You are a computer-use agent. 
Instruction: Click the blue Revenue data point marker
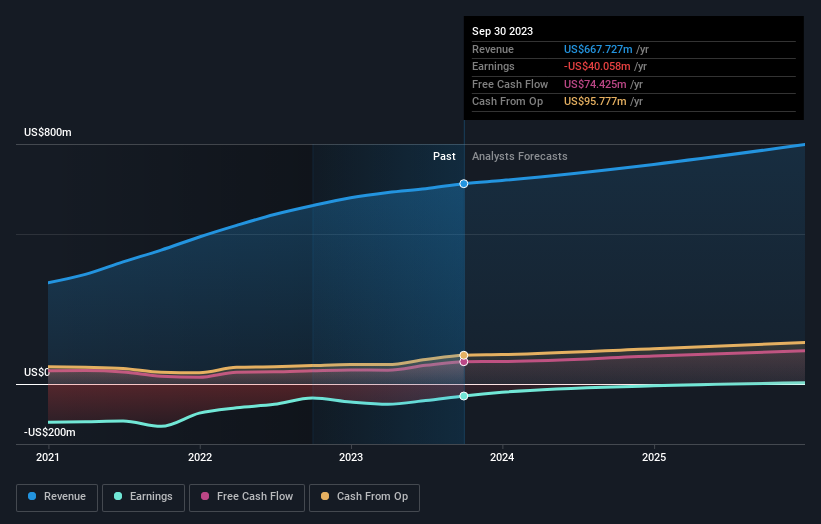pyautogui.click(x=464, y=184)
